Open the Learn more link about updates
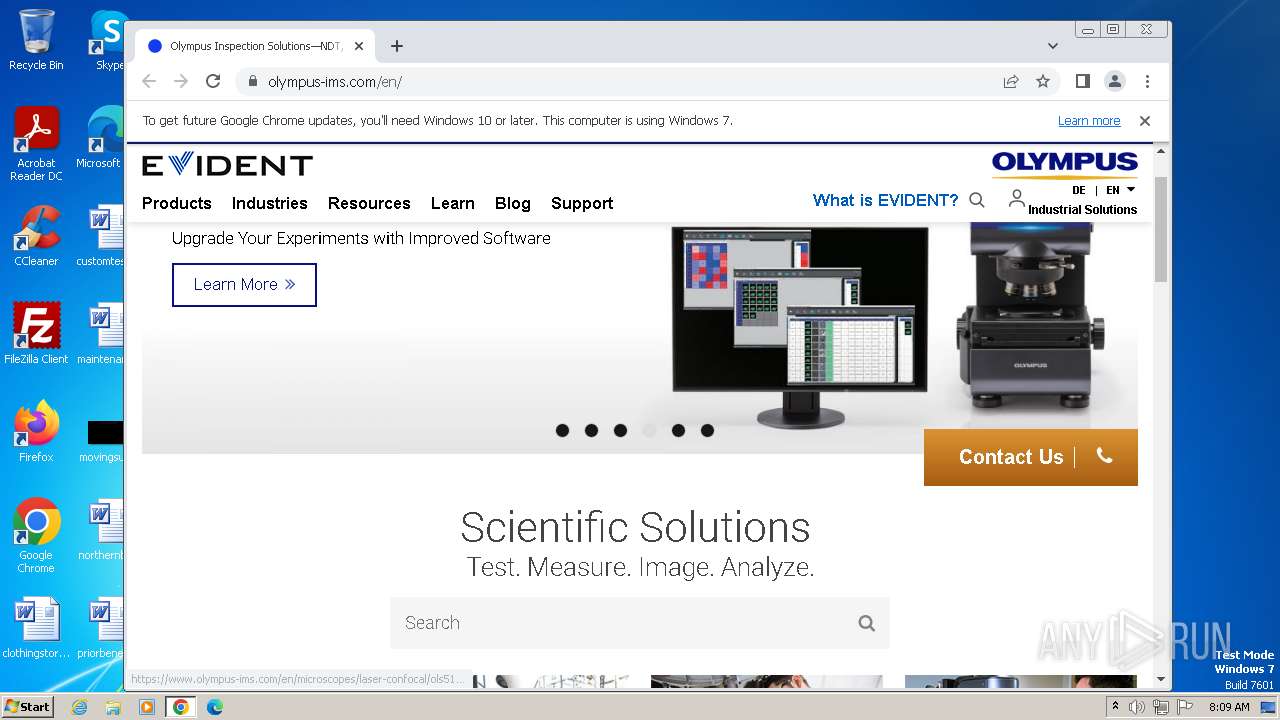Viewport: 1280px width, 720px height. click(x=1089, y=121)
